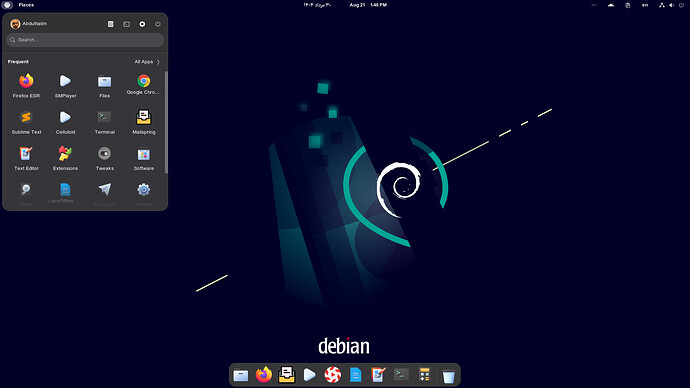Launch Celluloid from the app menu

click(65, 122)
